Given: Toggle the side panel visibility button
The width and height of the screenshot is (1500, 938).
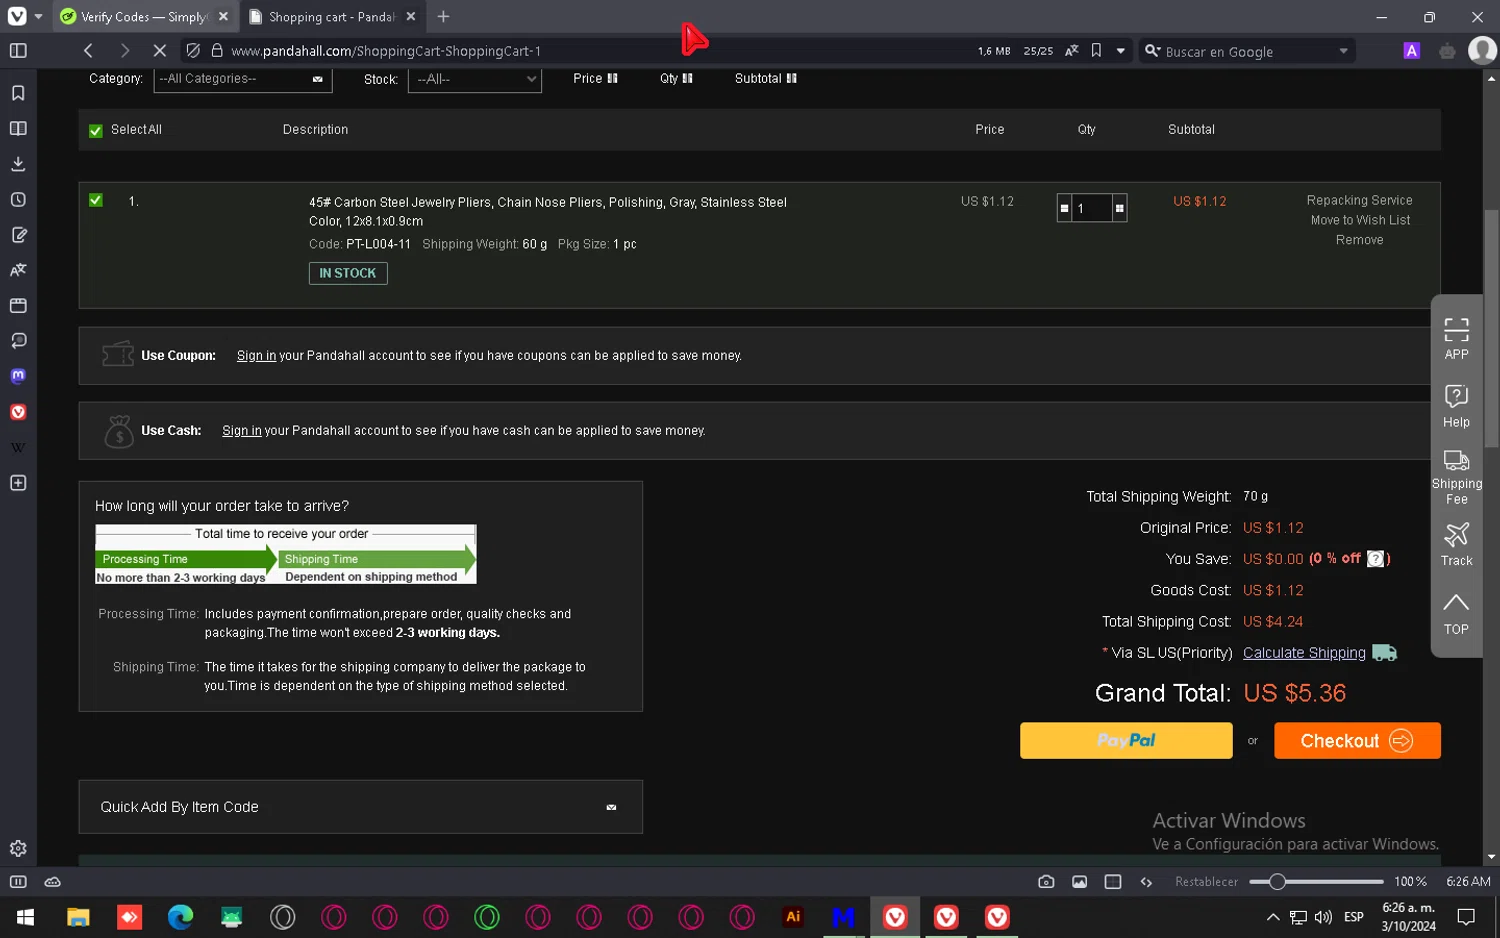Looking at the screenshot, I should click(18, 50).
